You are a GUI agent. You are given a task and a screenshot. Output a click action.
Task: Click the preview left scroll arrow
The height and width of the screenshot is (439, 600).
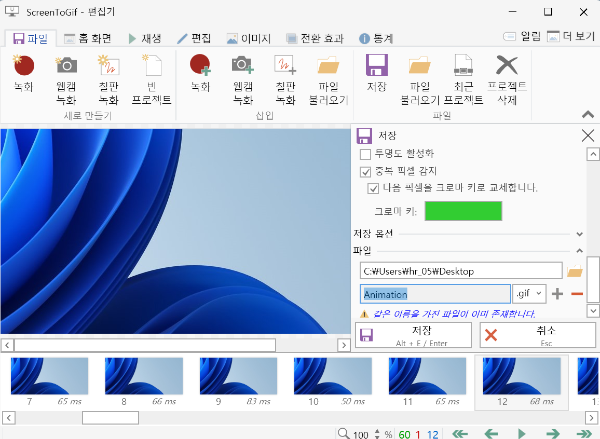7,345
